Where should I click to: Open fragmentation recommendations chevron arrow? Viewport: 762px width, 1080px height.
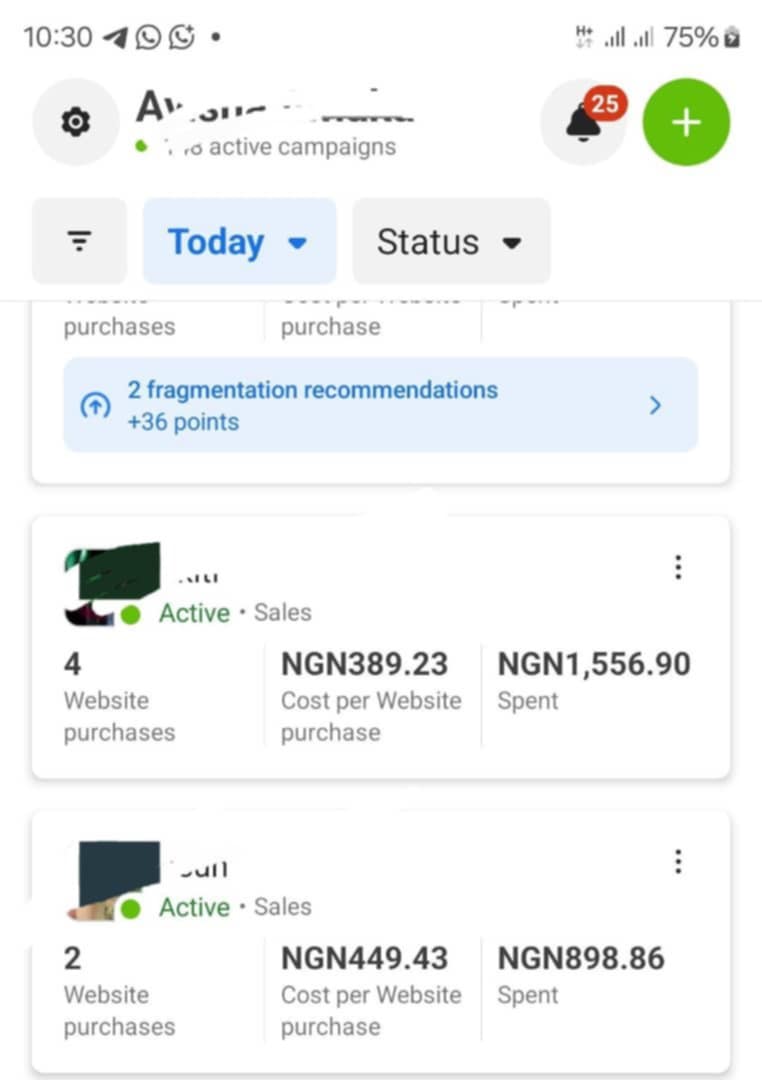(655, 405)
